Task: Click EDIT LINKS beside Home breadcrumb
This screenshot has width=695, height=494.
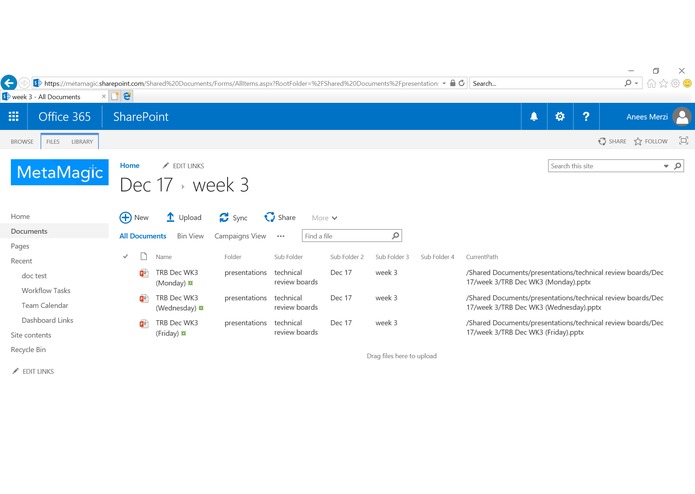Action: click(x=183, y=166)
